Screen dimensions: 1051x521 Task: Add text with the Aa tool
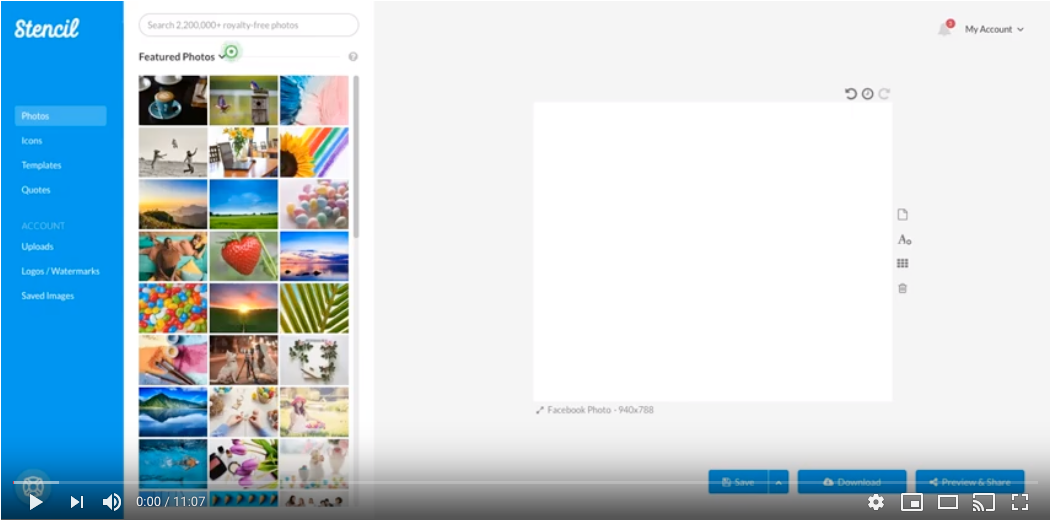[x=904, y=239]
